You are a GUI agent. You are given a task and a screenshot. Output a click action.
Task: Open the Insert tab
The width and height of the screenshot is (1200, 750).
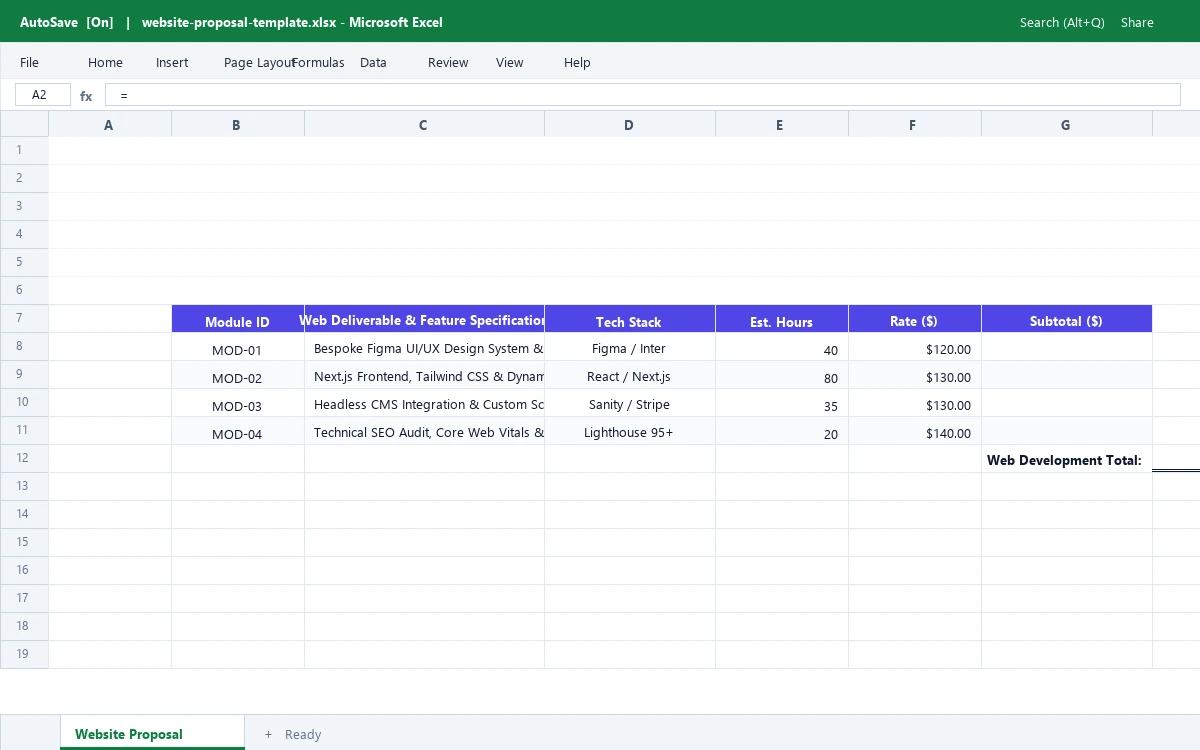pyautogui.click(x=172, y=62)
